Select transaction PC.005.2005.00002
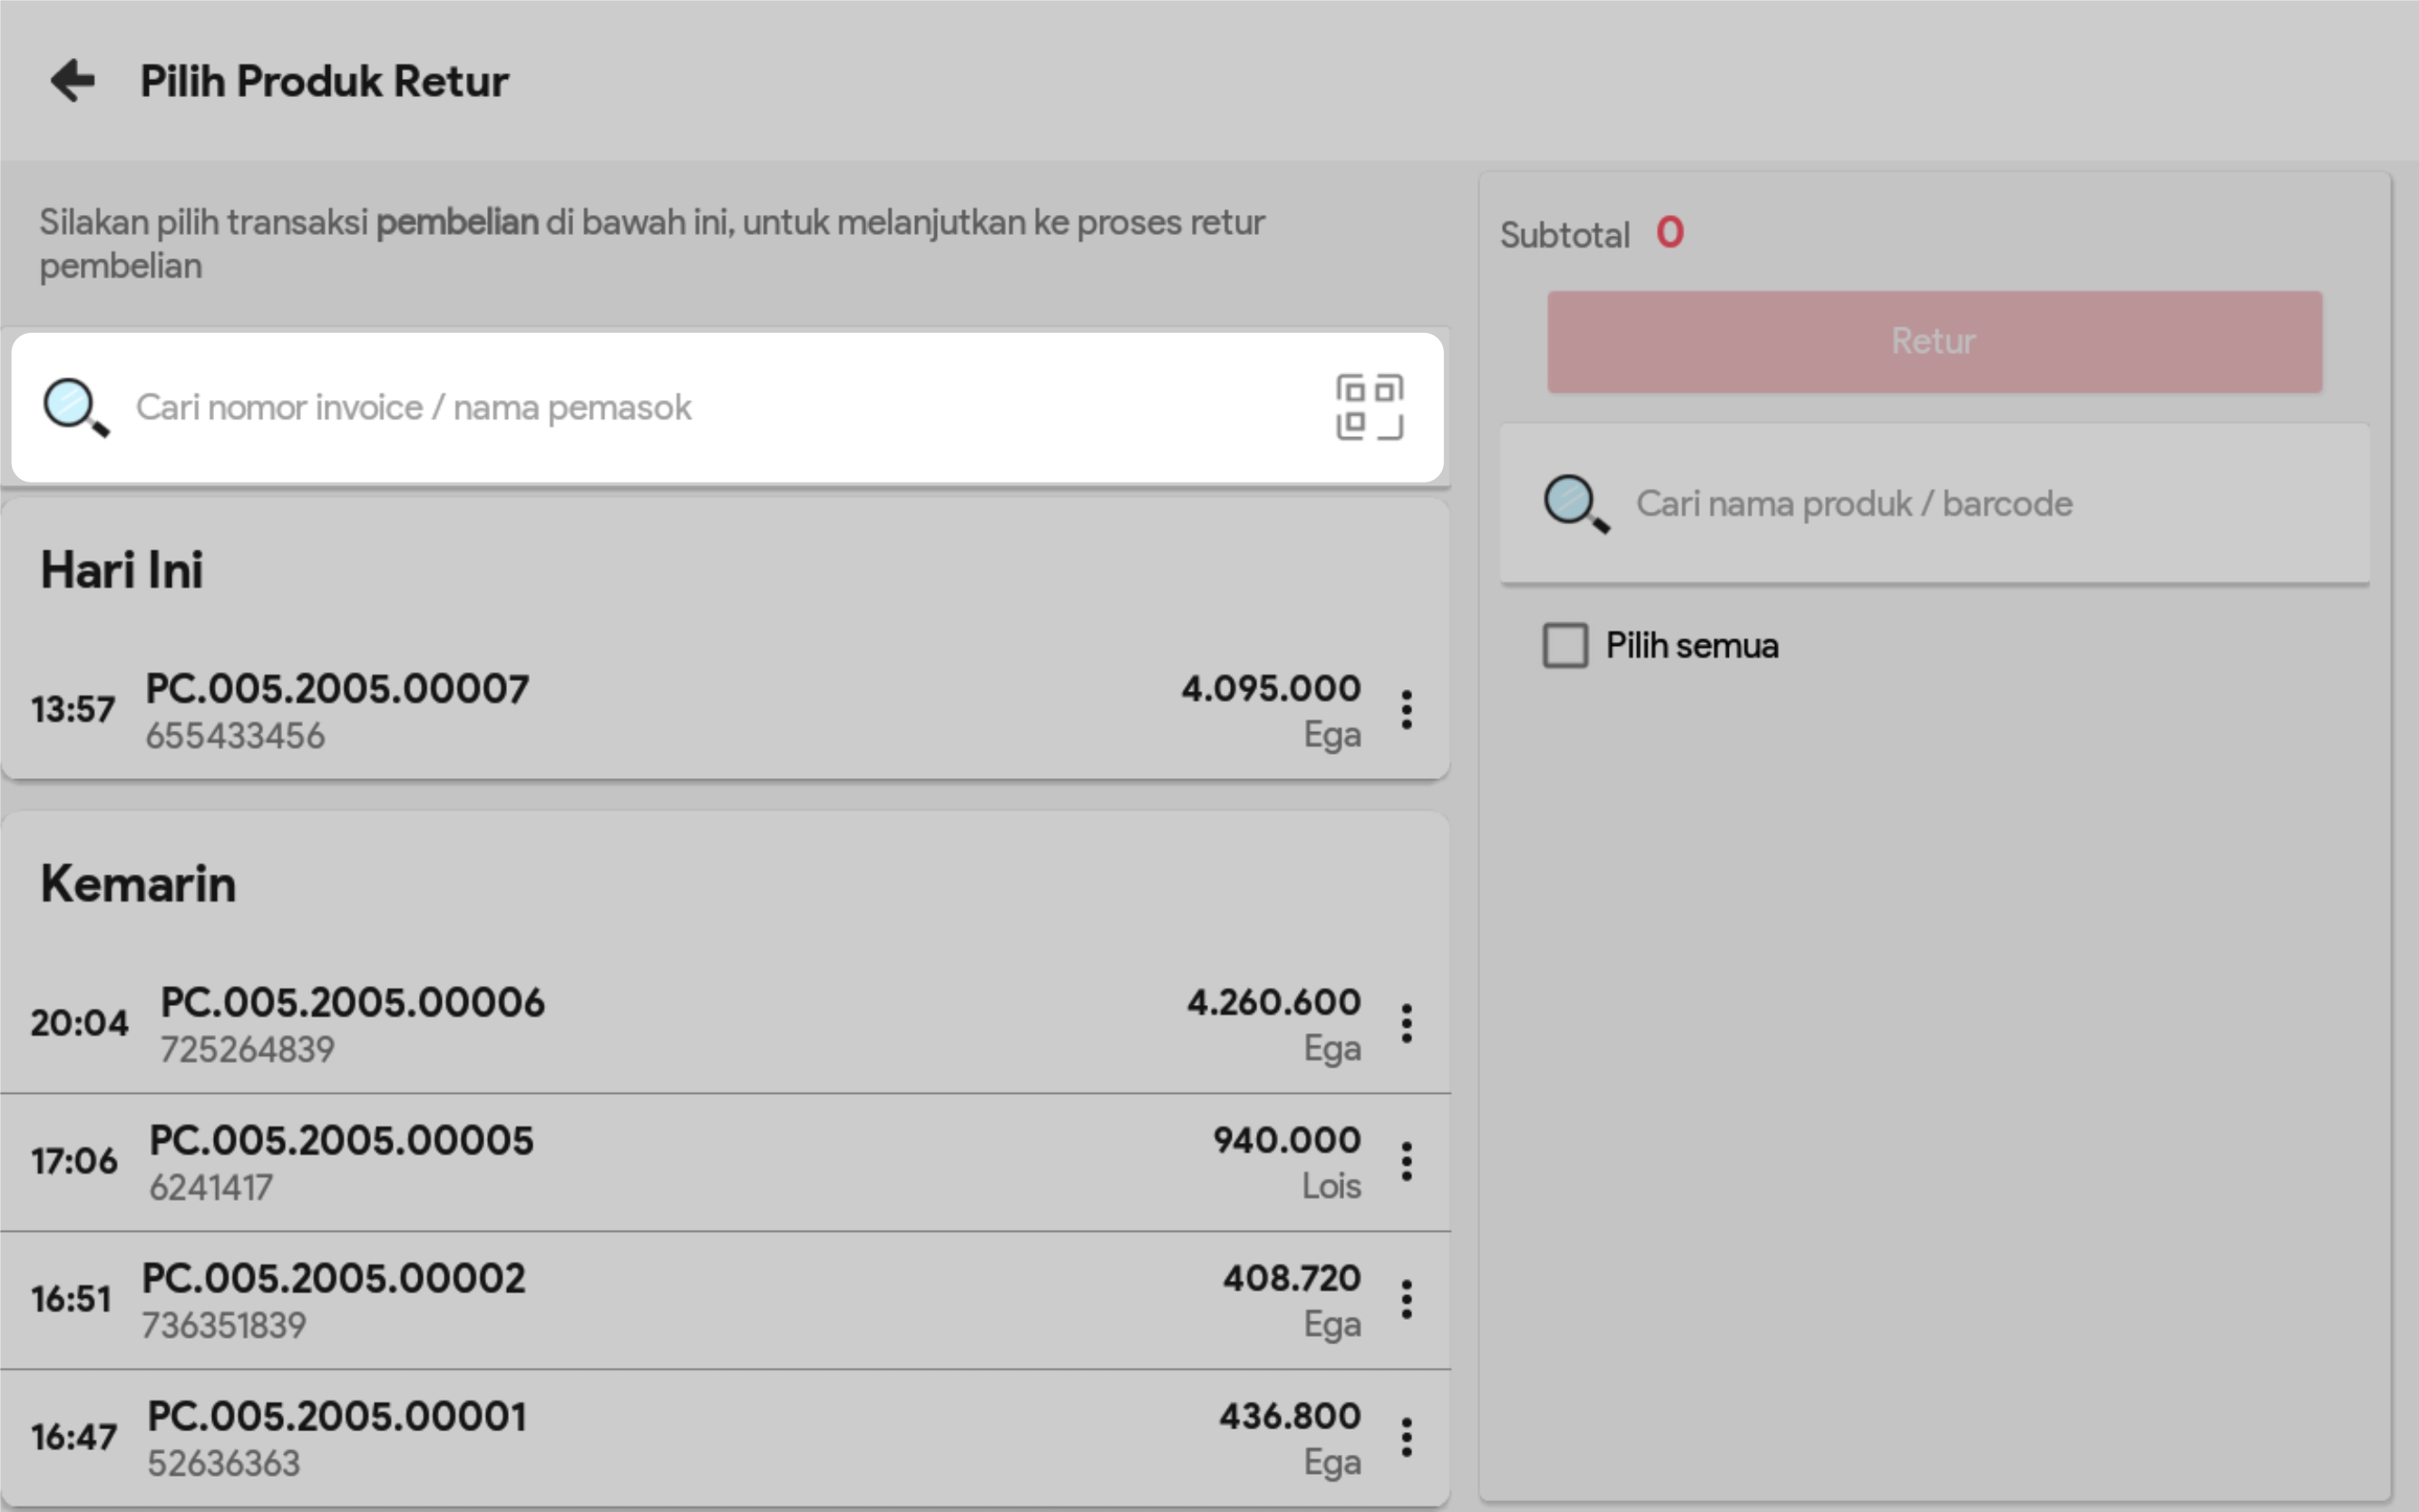2419x1512 pixels. point(333,1280)
